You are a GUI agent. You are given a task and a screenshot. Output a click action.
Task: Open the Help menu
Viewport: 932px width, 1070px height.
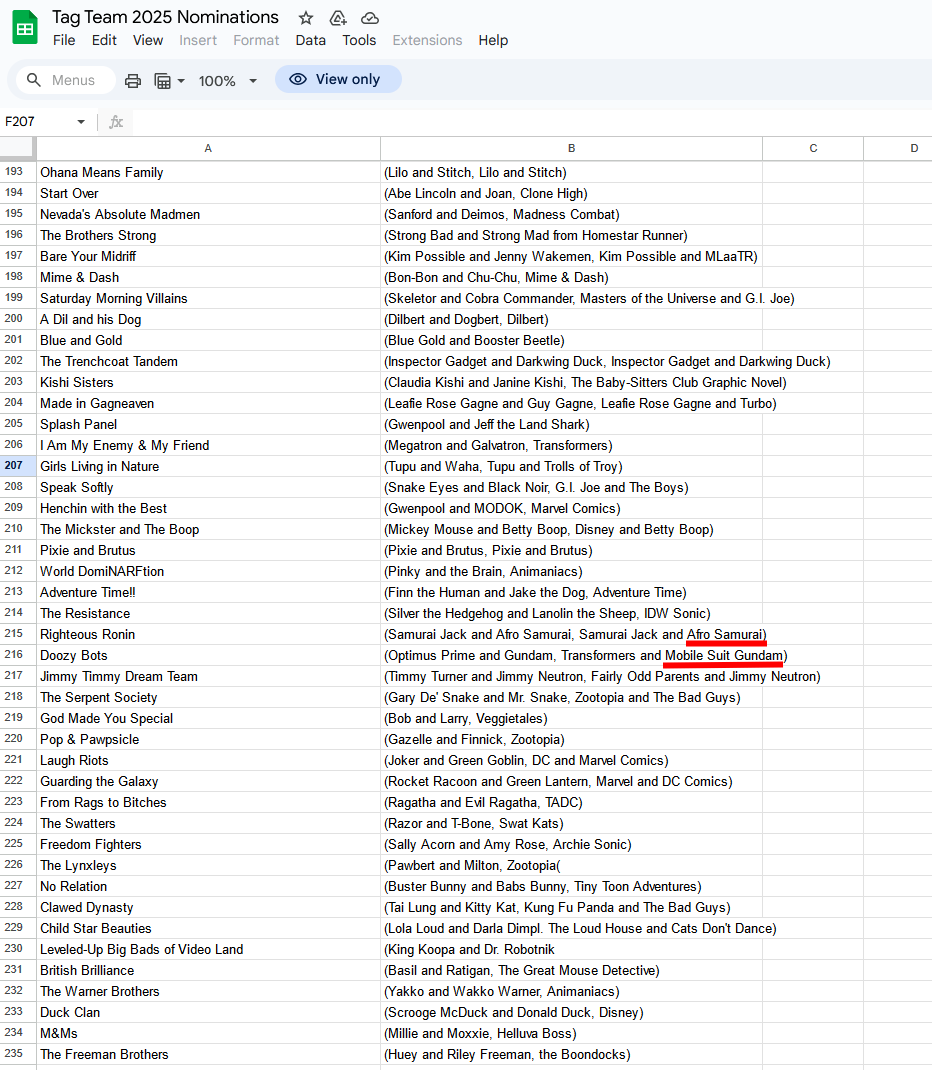click(x=493, y=40)
